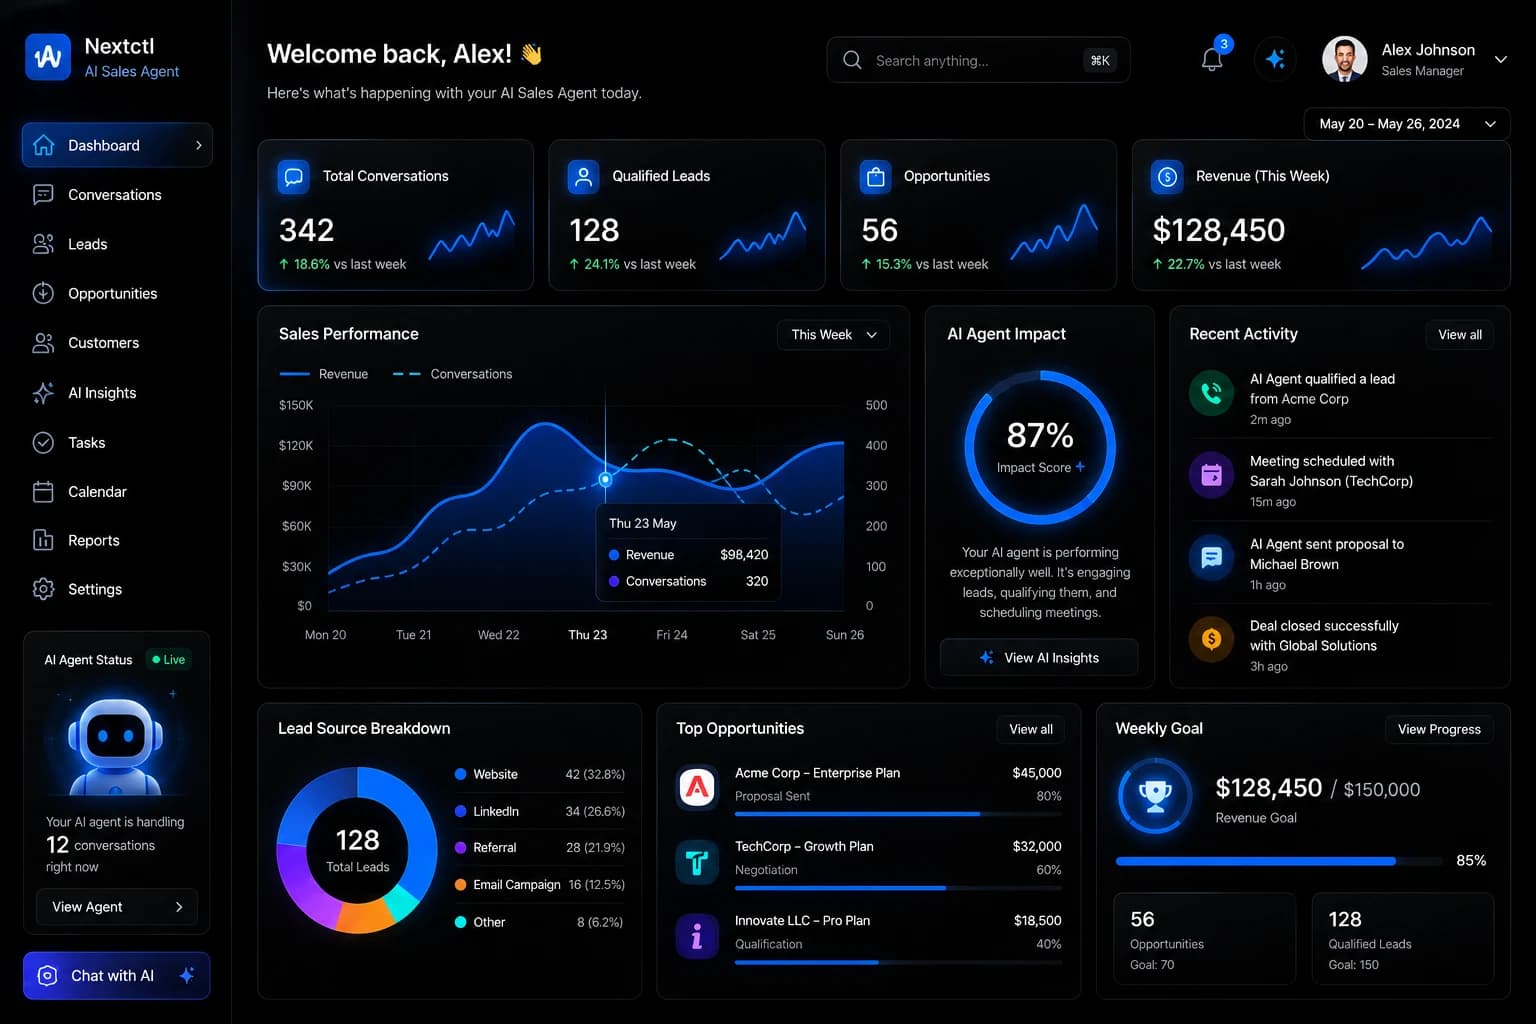The width and height of the screenshot is (1536, 1024).
Task: Click the search magnifier icon
Action: tap(852, 60)
